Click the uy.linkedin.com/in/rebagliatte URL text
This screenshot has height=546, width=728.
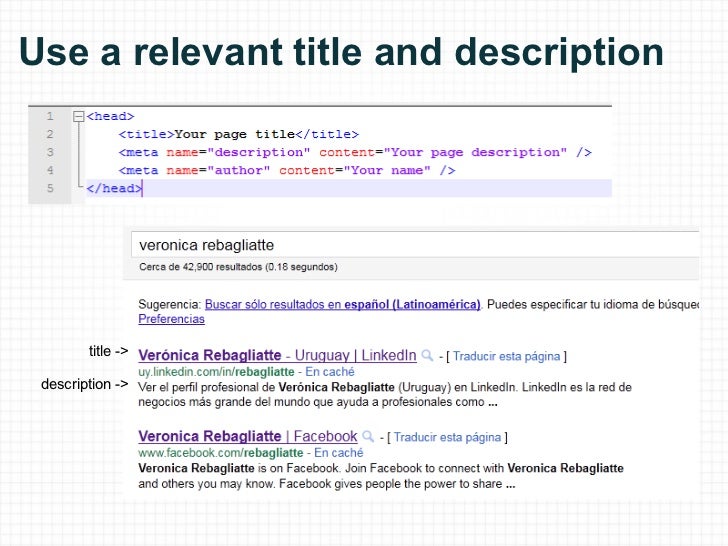[x=216, y=372]
